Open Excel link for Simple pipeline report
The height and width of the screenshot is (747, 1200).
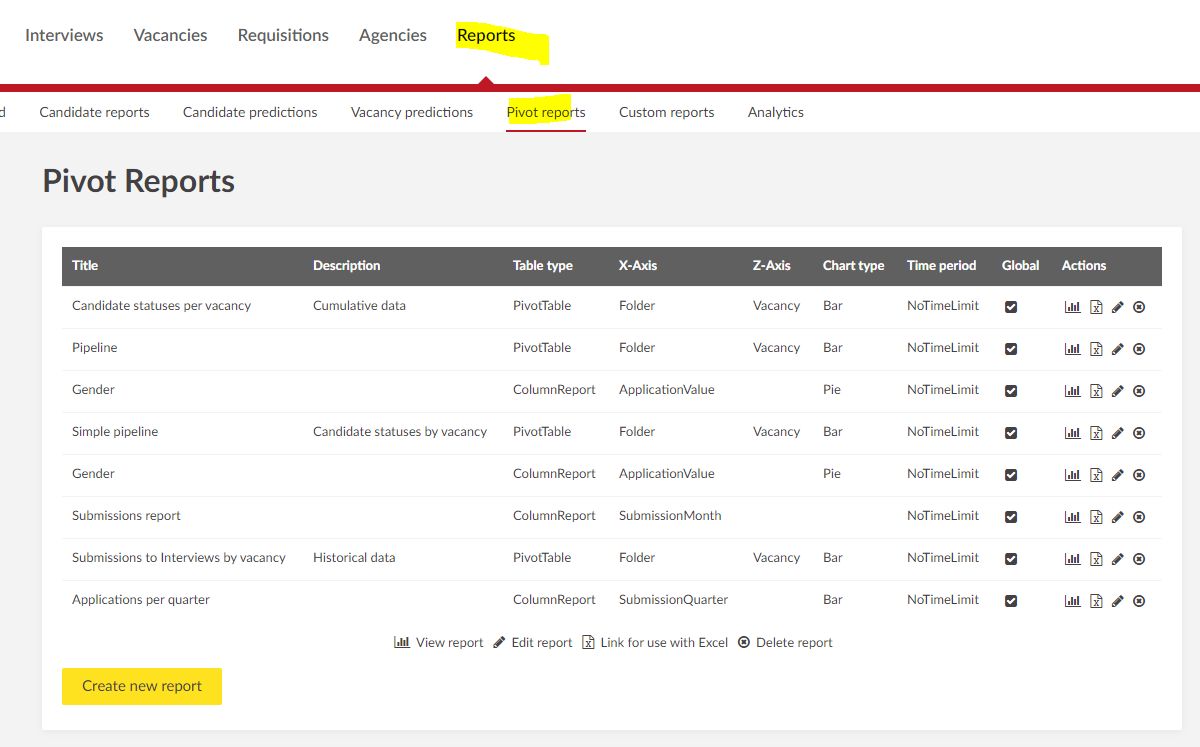point(1096,433)
